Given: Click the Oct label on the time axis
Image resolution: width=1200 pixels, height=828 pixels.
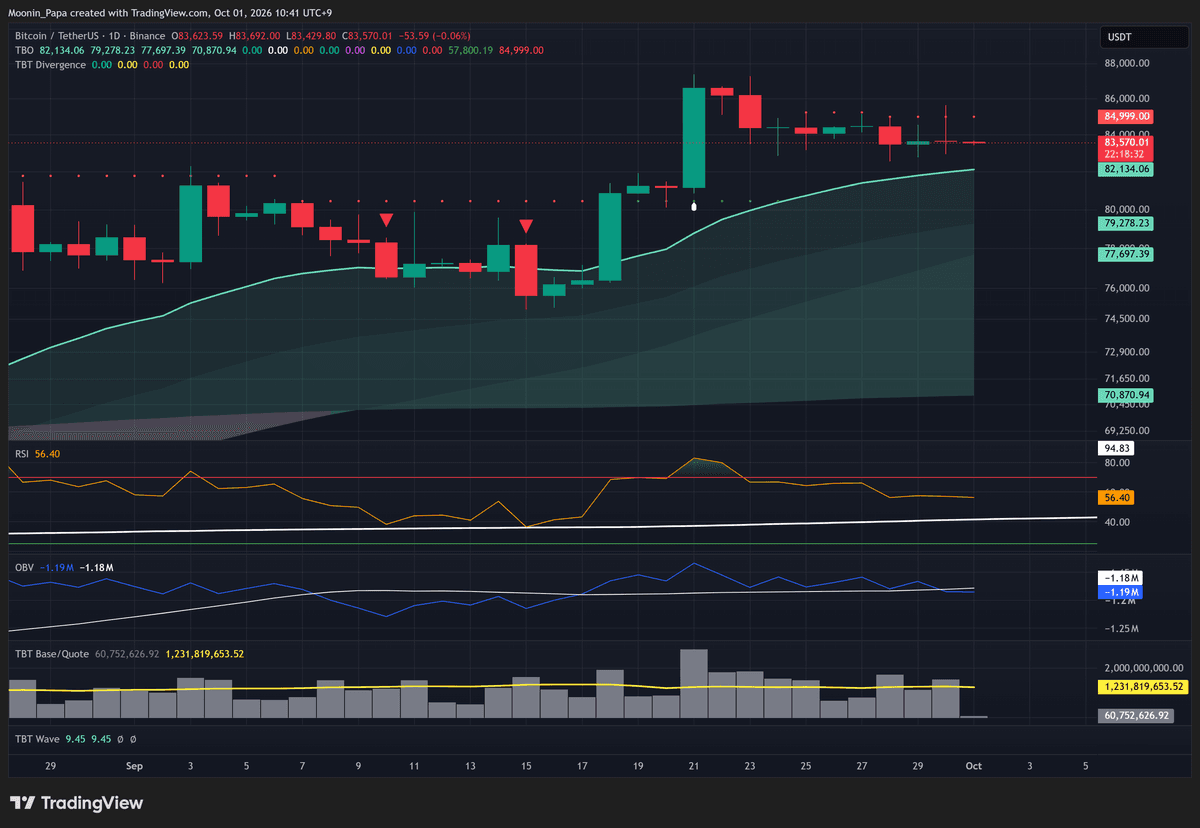Looking at the screenshot, I should pyautogui.click(x=973, y=766).
